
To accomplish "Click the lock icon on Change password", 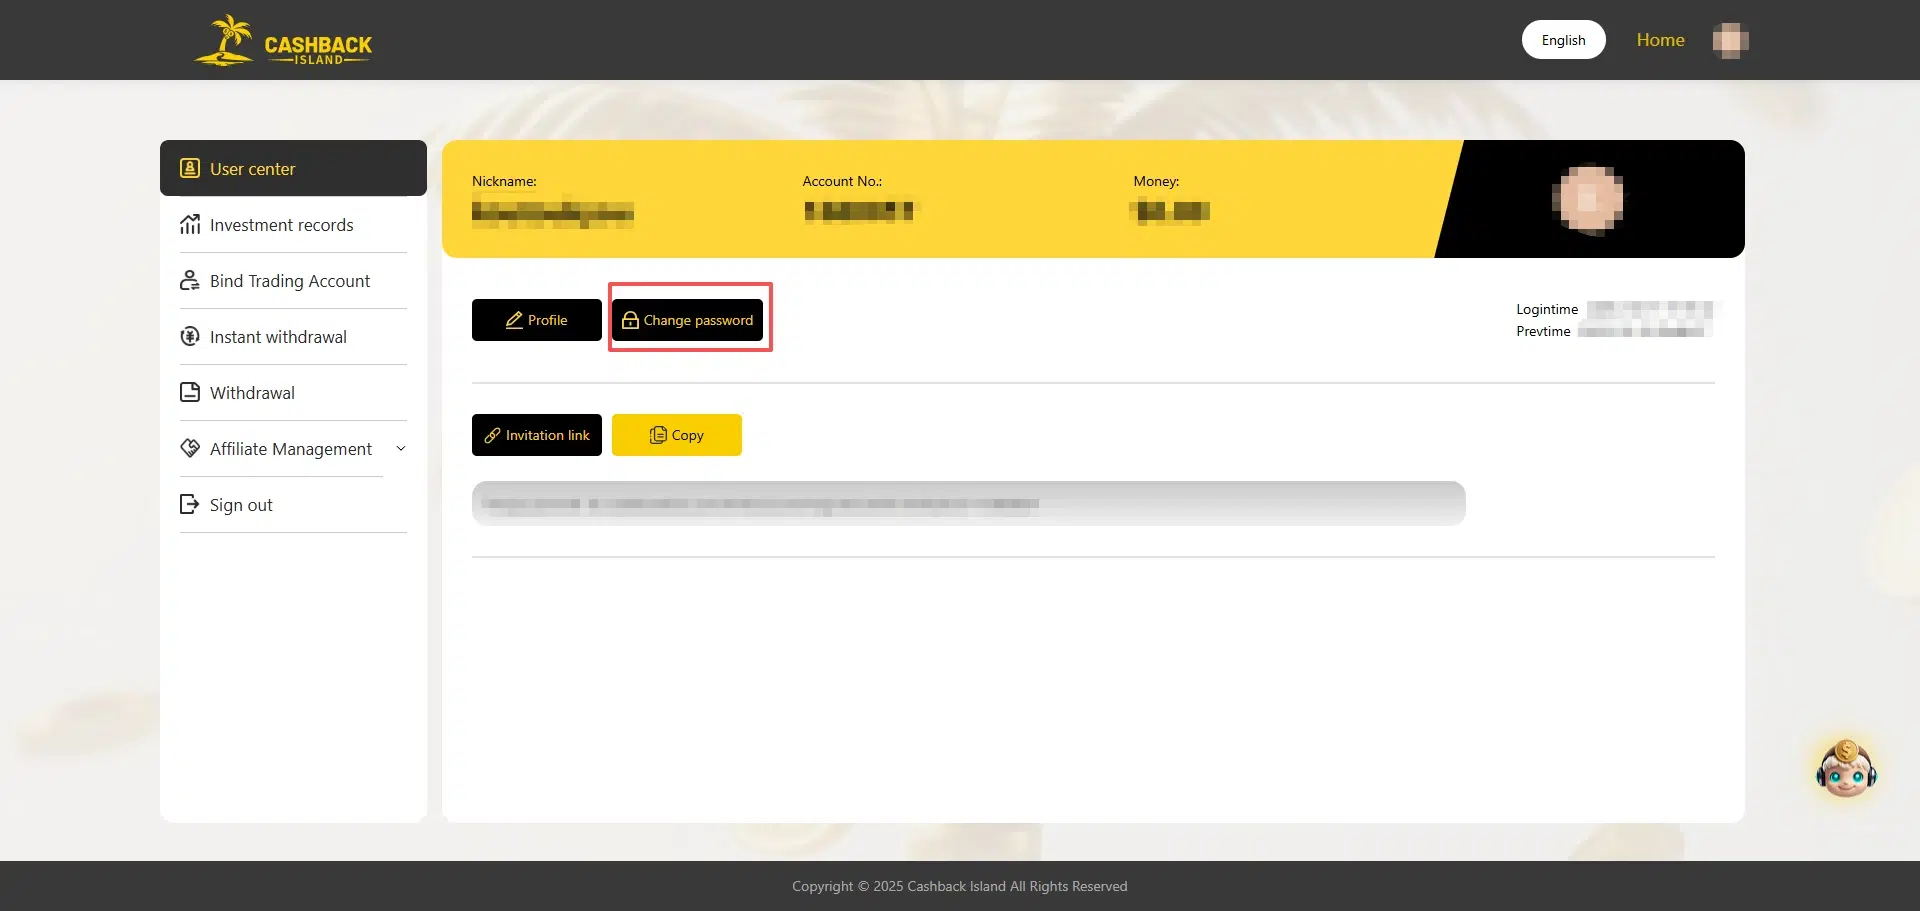I will (x=630, y=320).
